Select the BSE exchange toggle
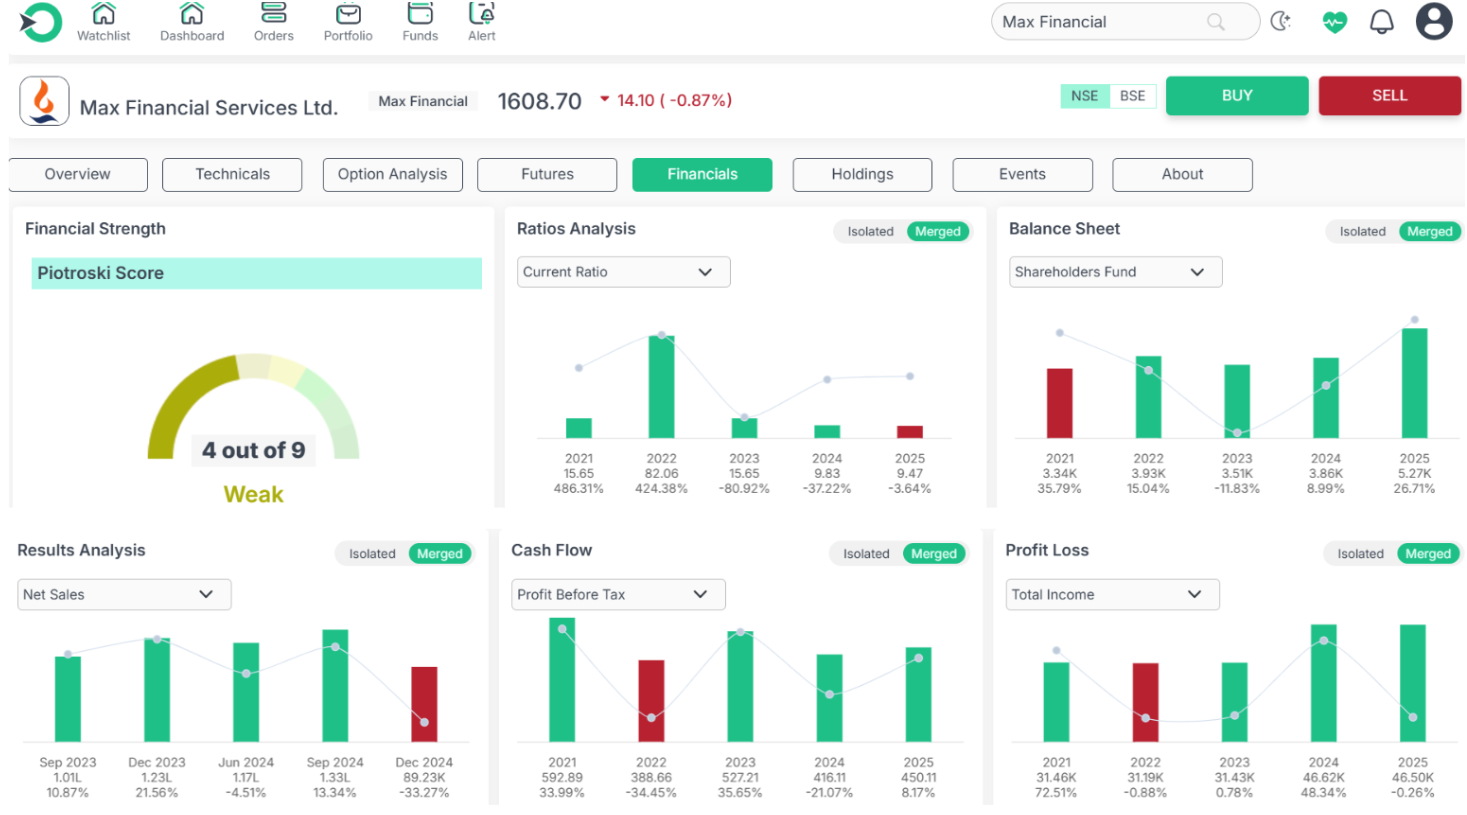Viewport: 1467px width, 815px height. [x=1132, y=96]
